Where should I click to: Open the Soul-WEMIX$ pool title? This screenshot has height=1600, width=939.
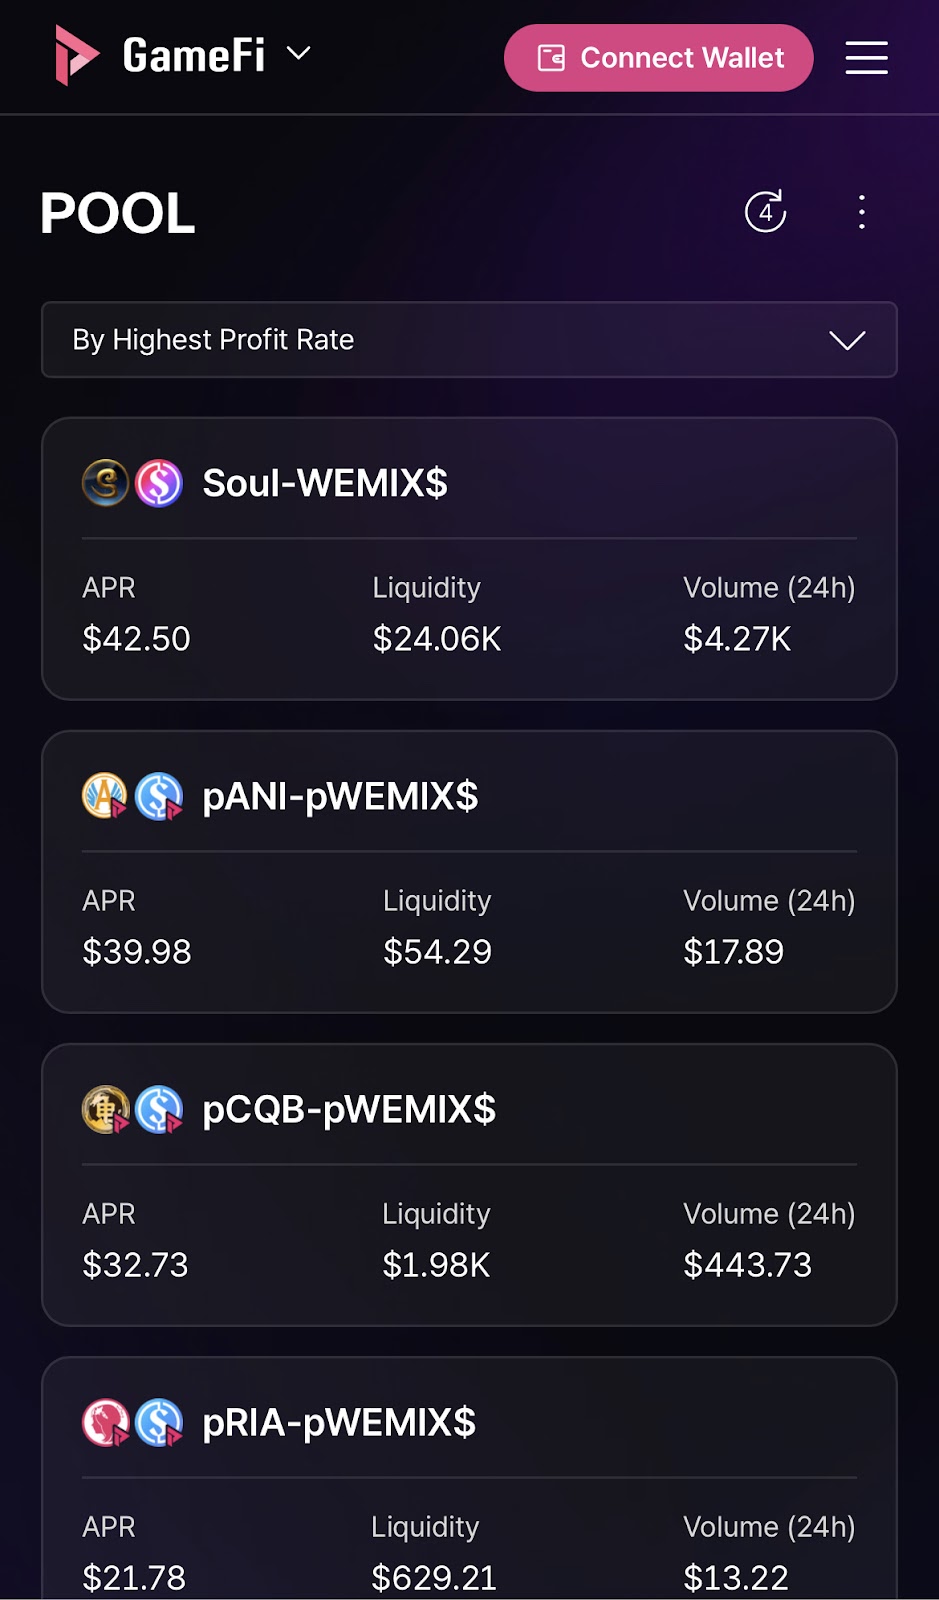pyautogui.click(x=325, y=483)
